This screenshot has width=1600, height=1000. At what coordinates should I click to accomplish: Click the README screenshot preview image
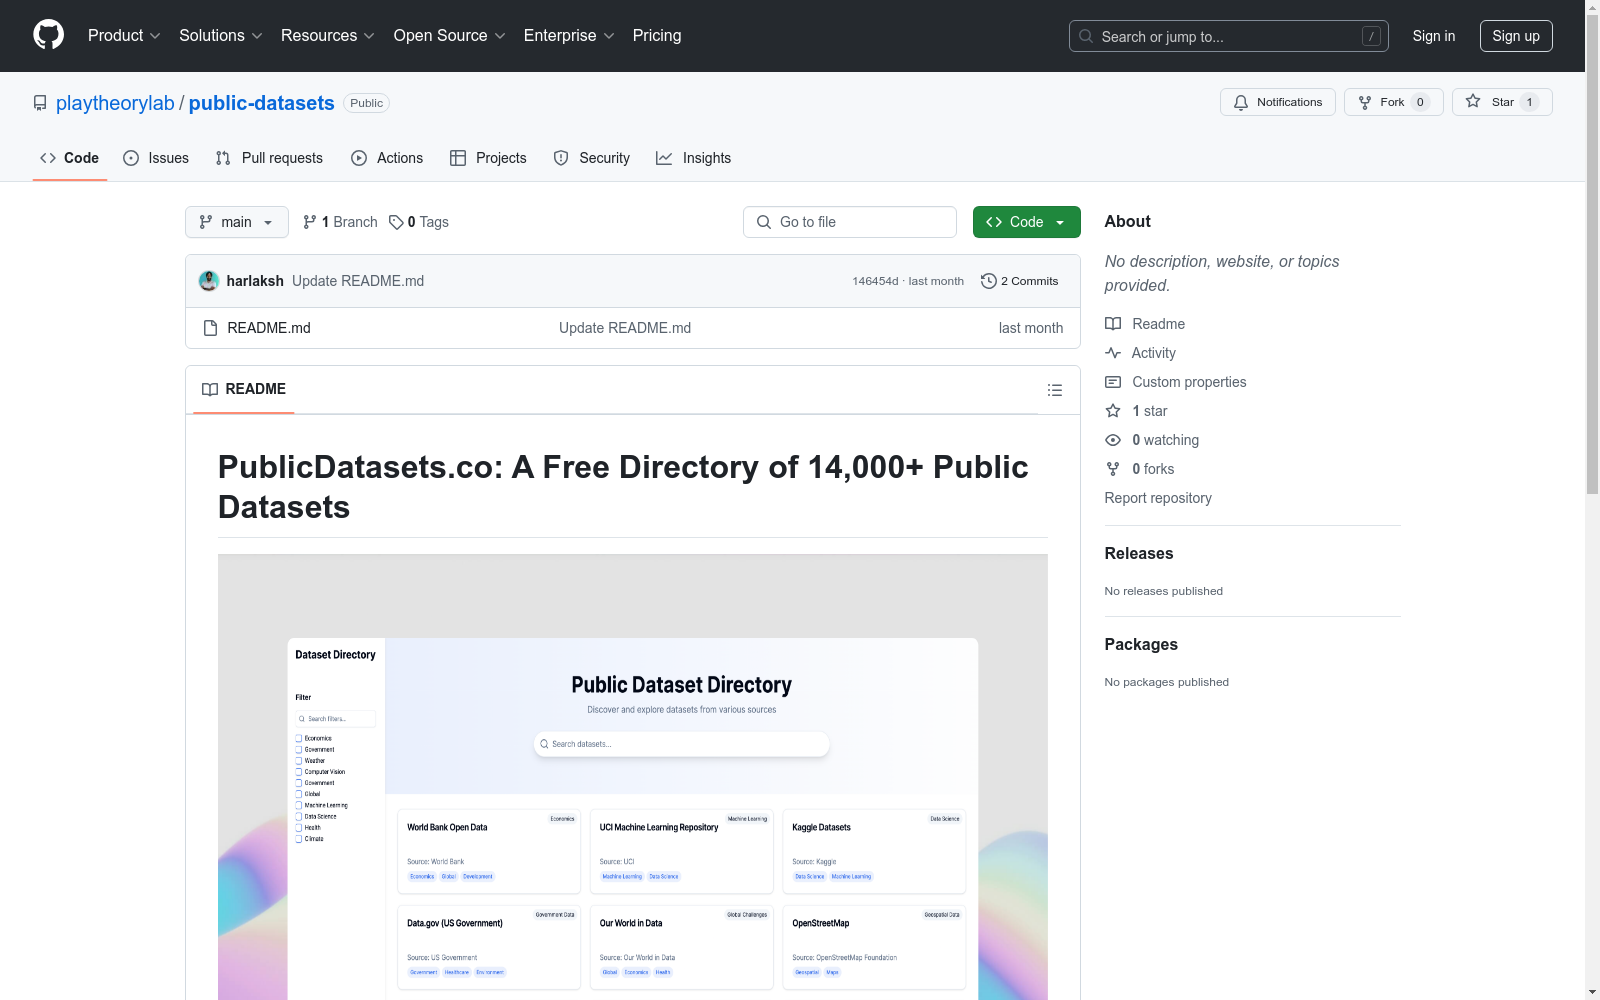pyautogui.click(x=633, y=777)
